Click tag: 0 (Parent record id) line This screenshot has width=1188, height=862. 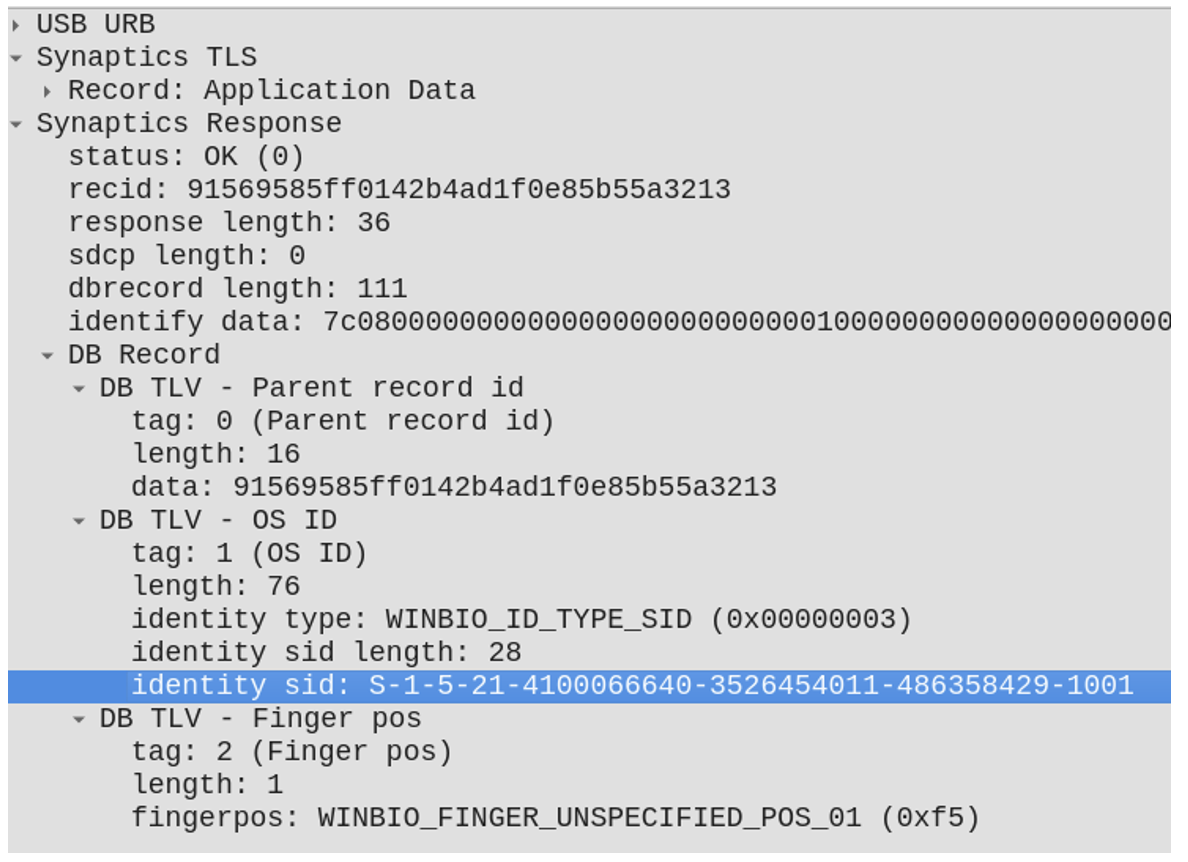pyautogui.click(x=342, y=421)
